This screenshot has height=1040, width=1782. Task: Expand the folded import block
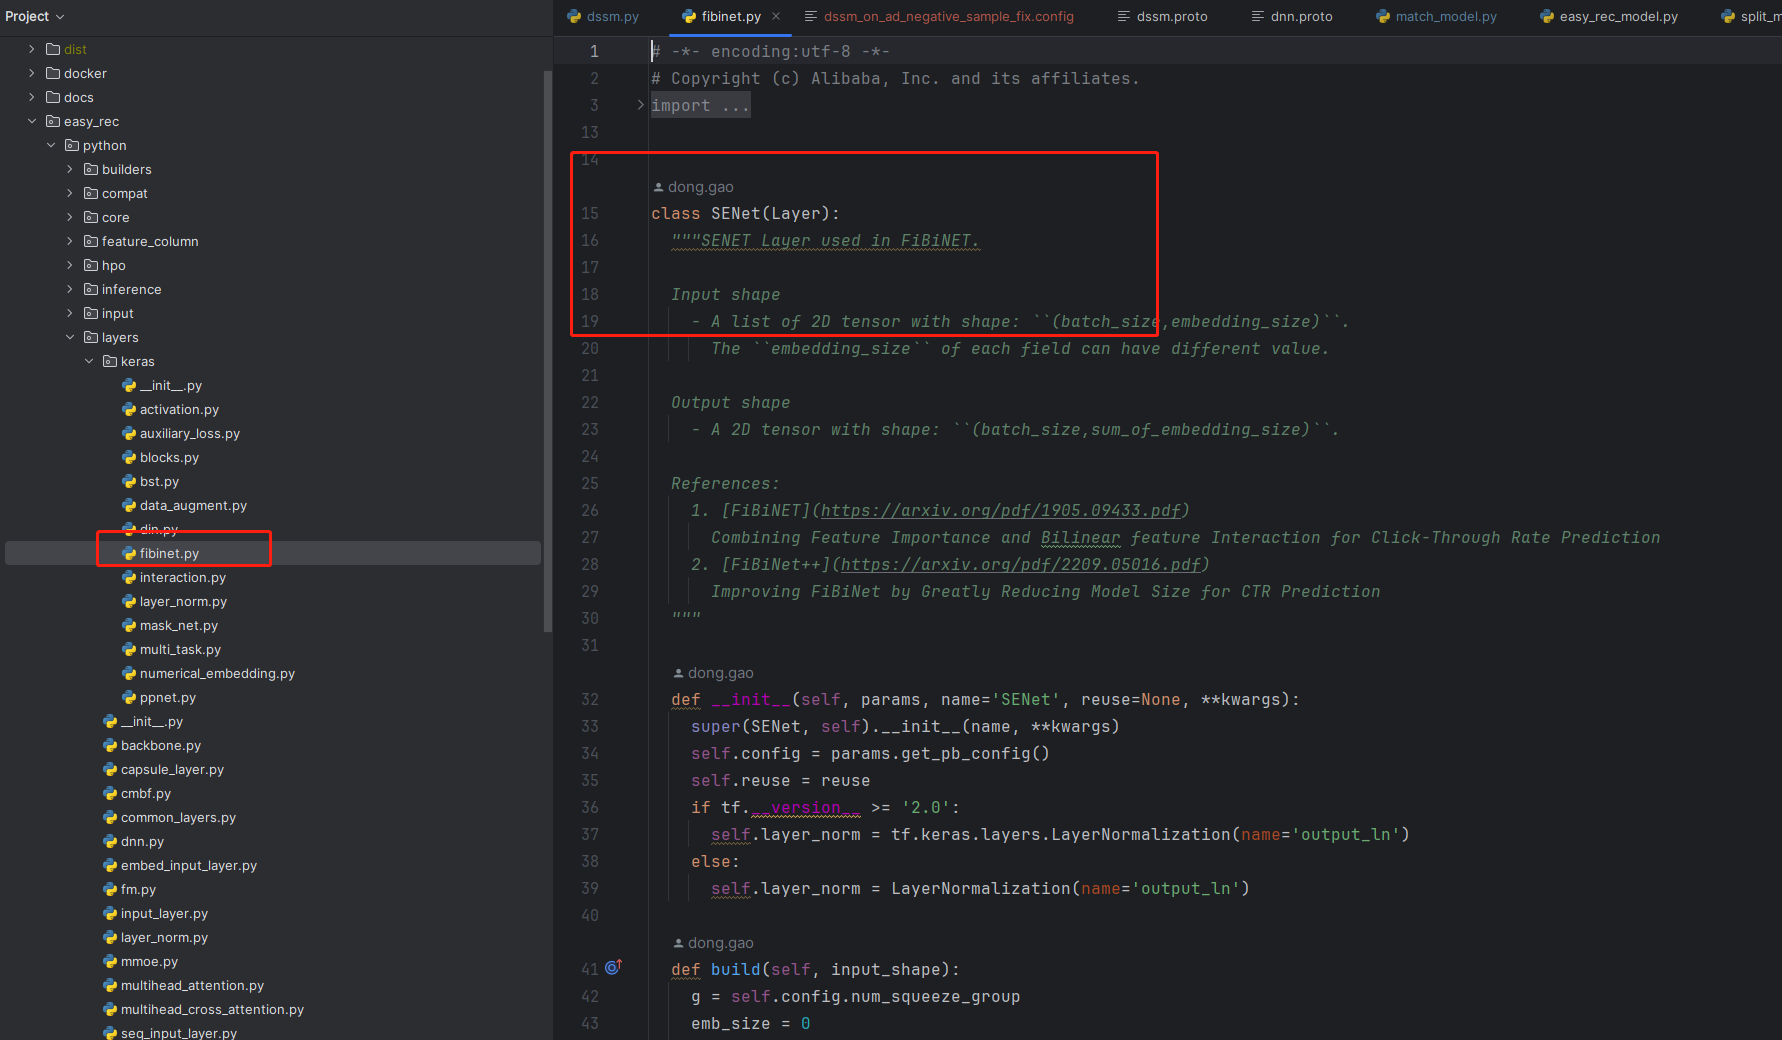(x=641, y=105)
